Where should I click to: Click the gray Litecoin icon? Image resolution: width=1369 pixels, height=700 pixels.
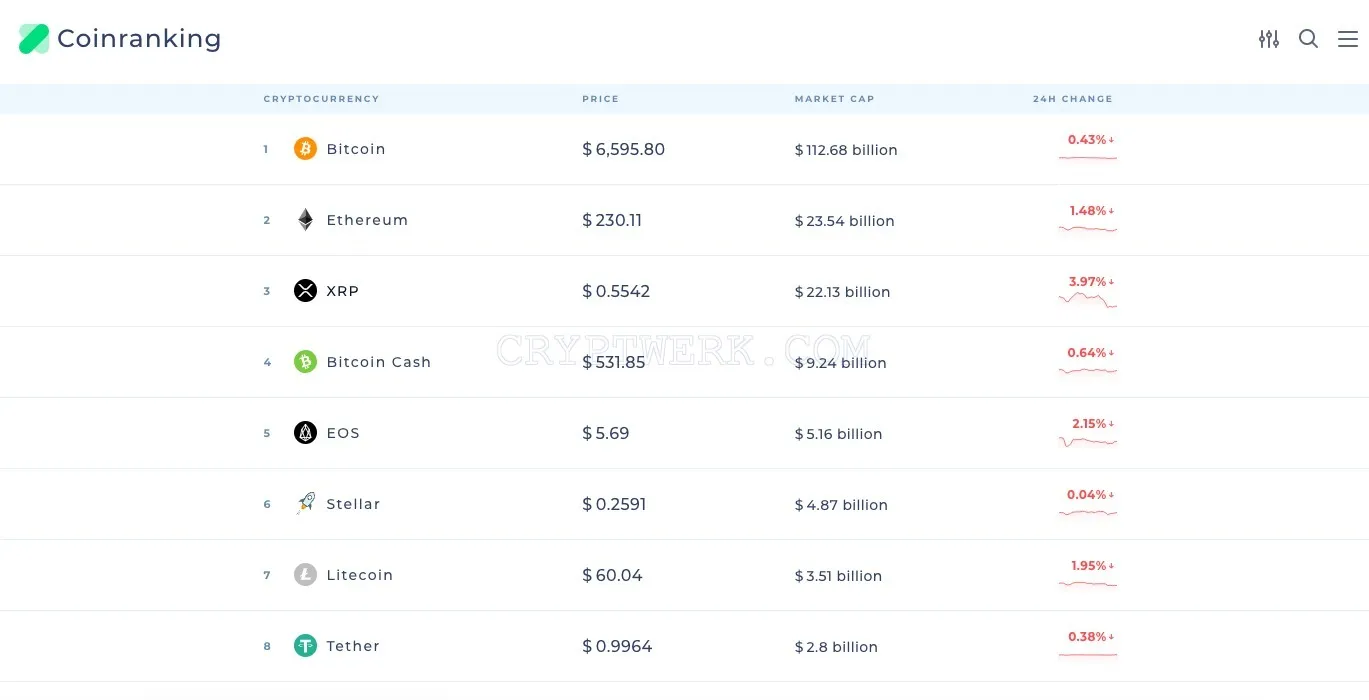point(305,575)
